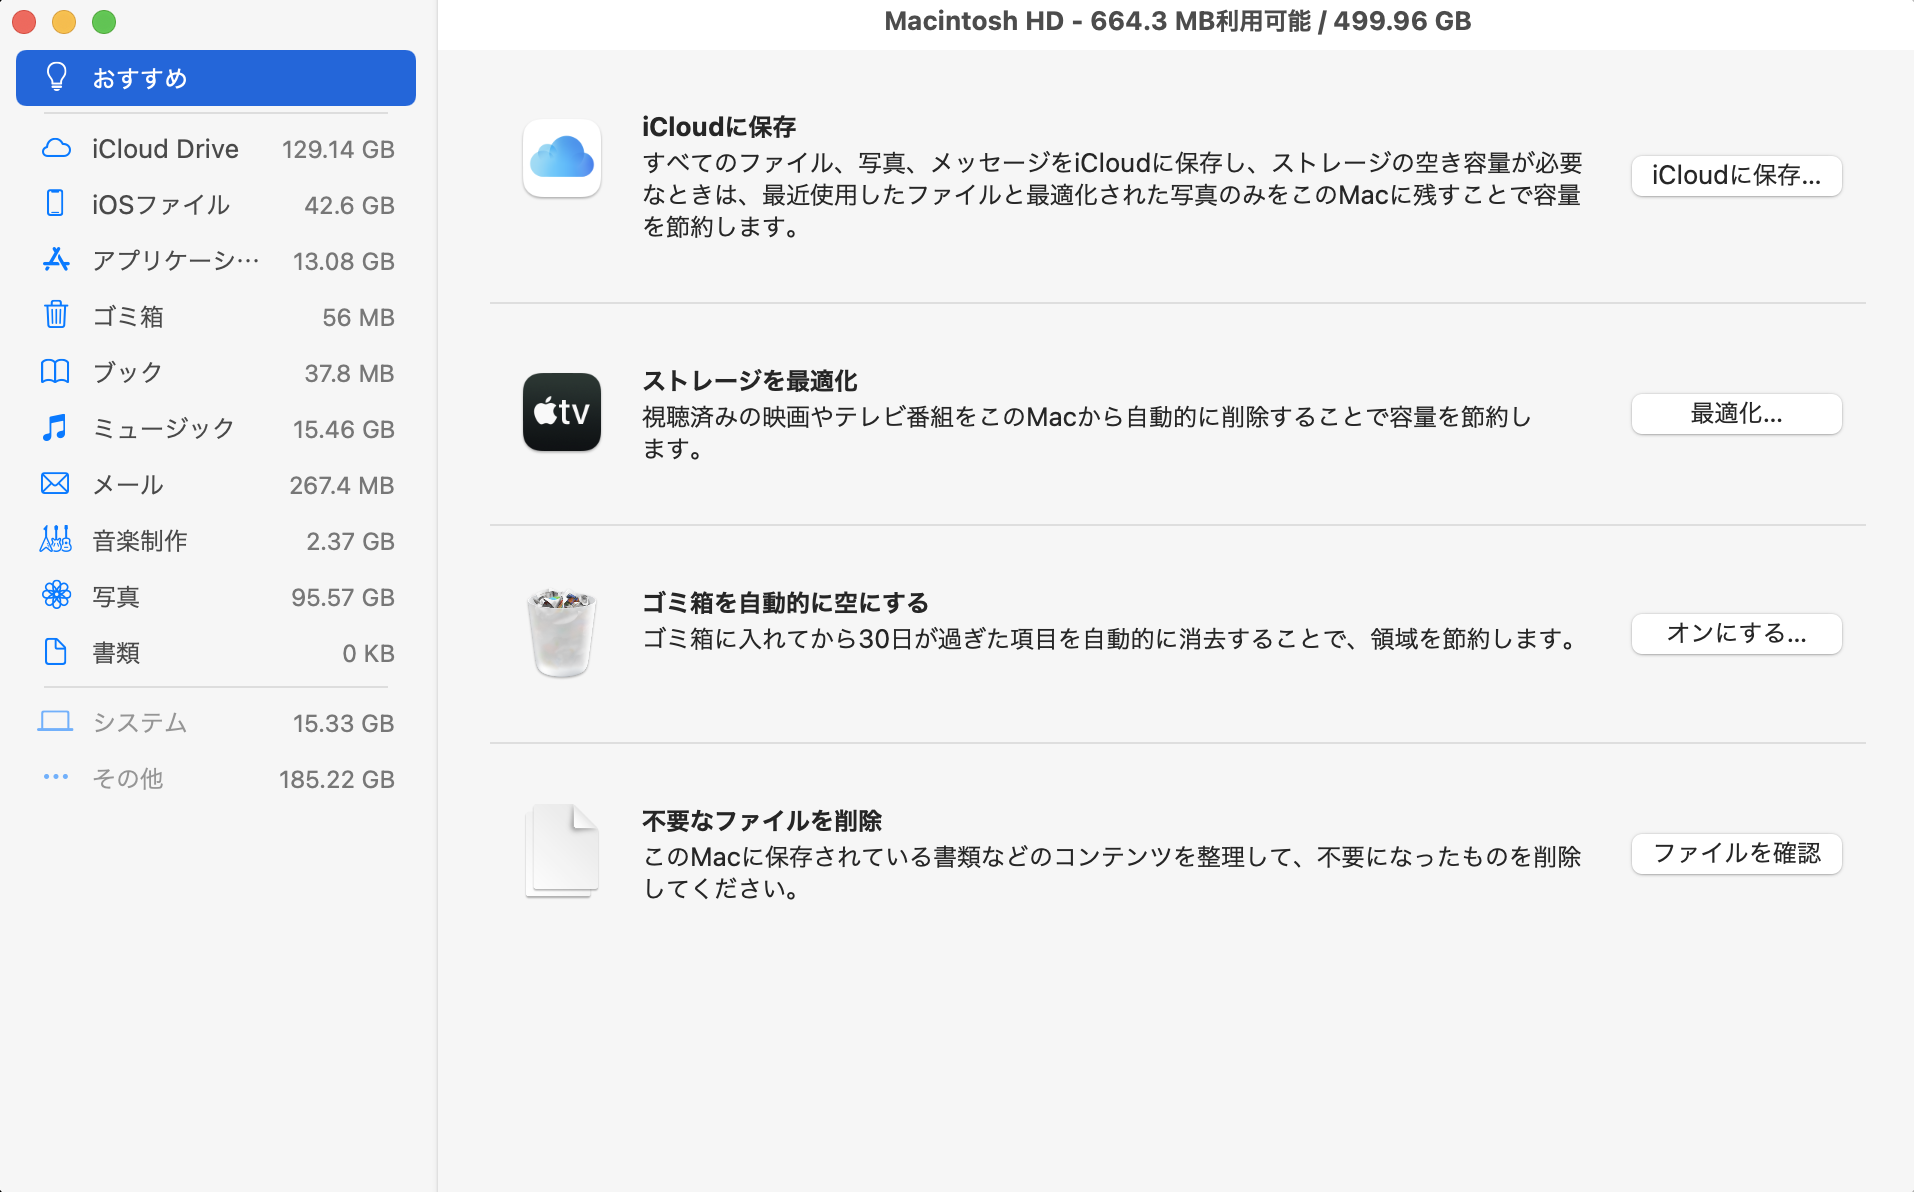Screen dimensions: 1914x1192
Task: Click the 最適化... button
Action: click(1736, 414)
